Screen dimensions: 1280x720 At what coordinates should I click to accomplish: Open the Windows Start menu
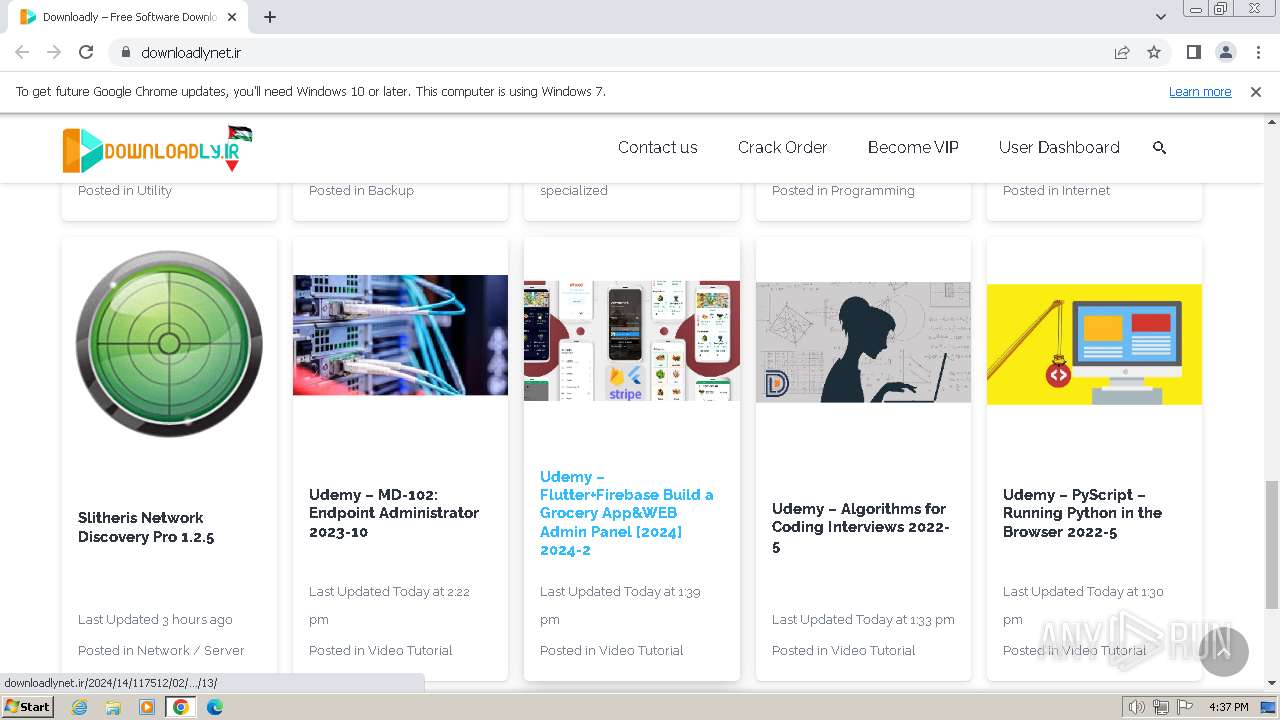[28, 707]
